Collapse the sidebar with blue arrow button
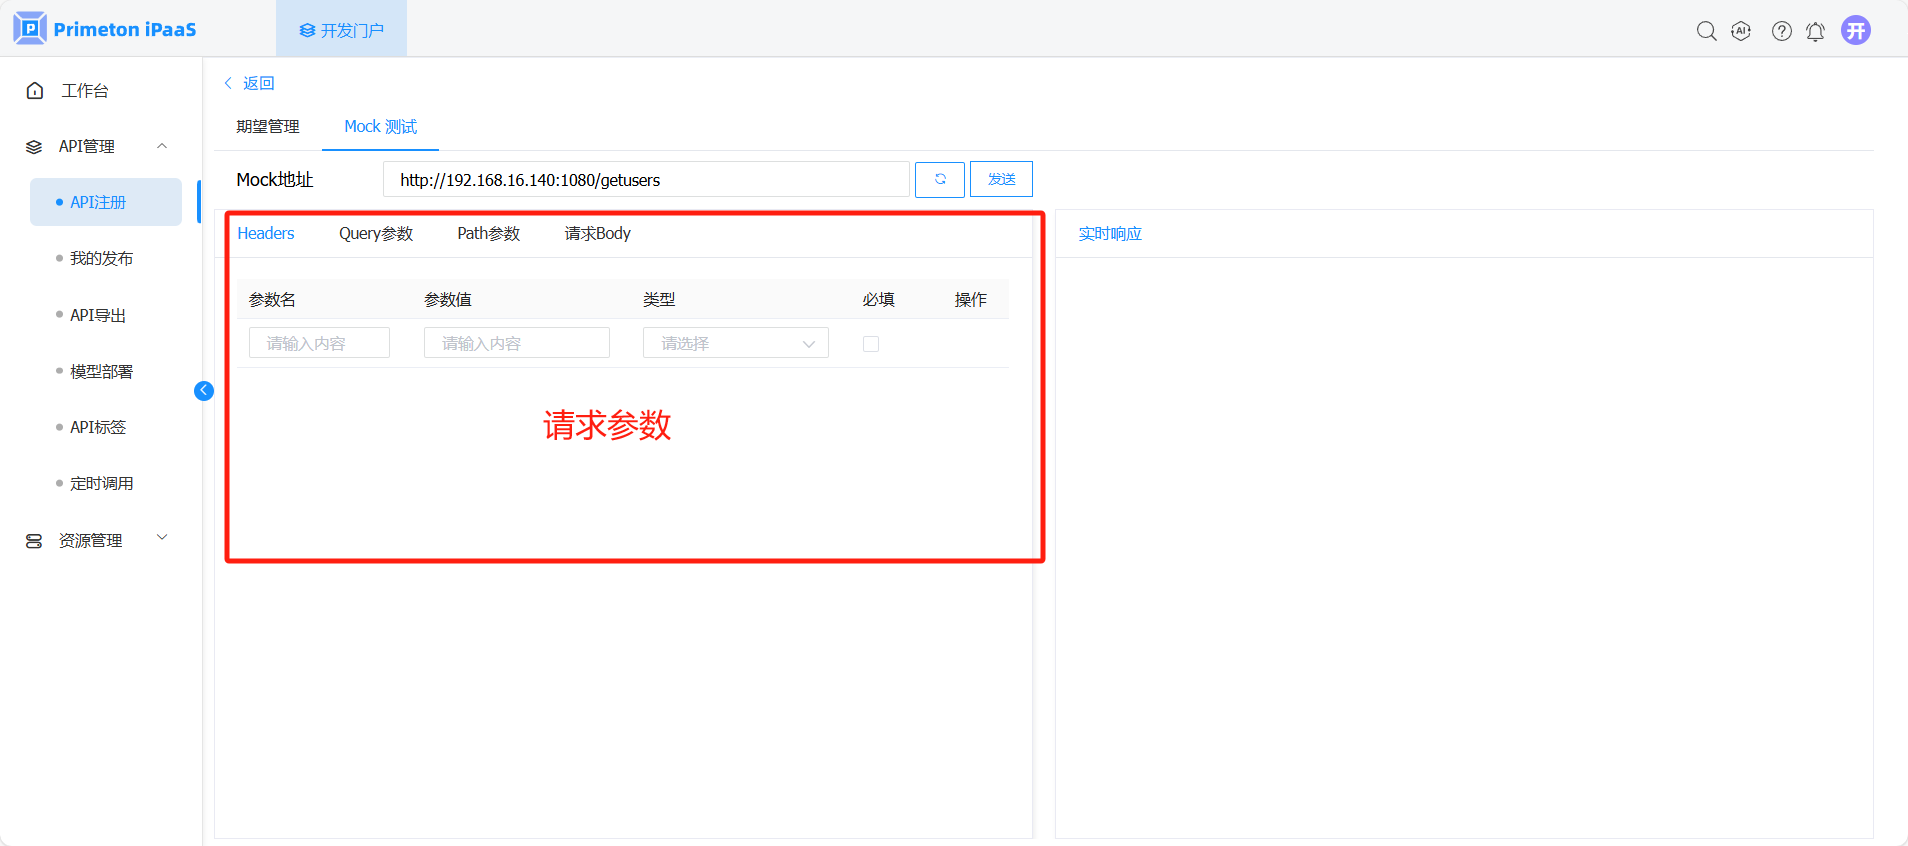 point(204,391)
